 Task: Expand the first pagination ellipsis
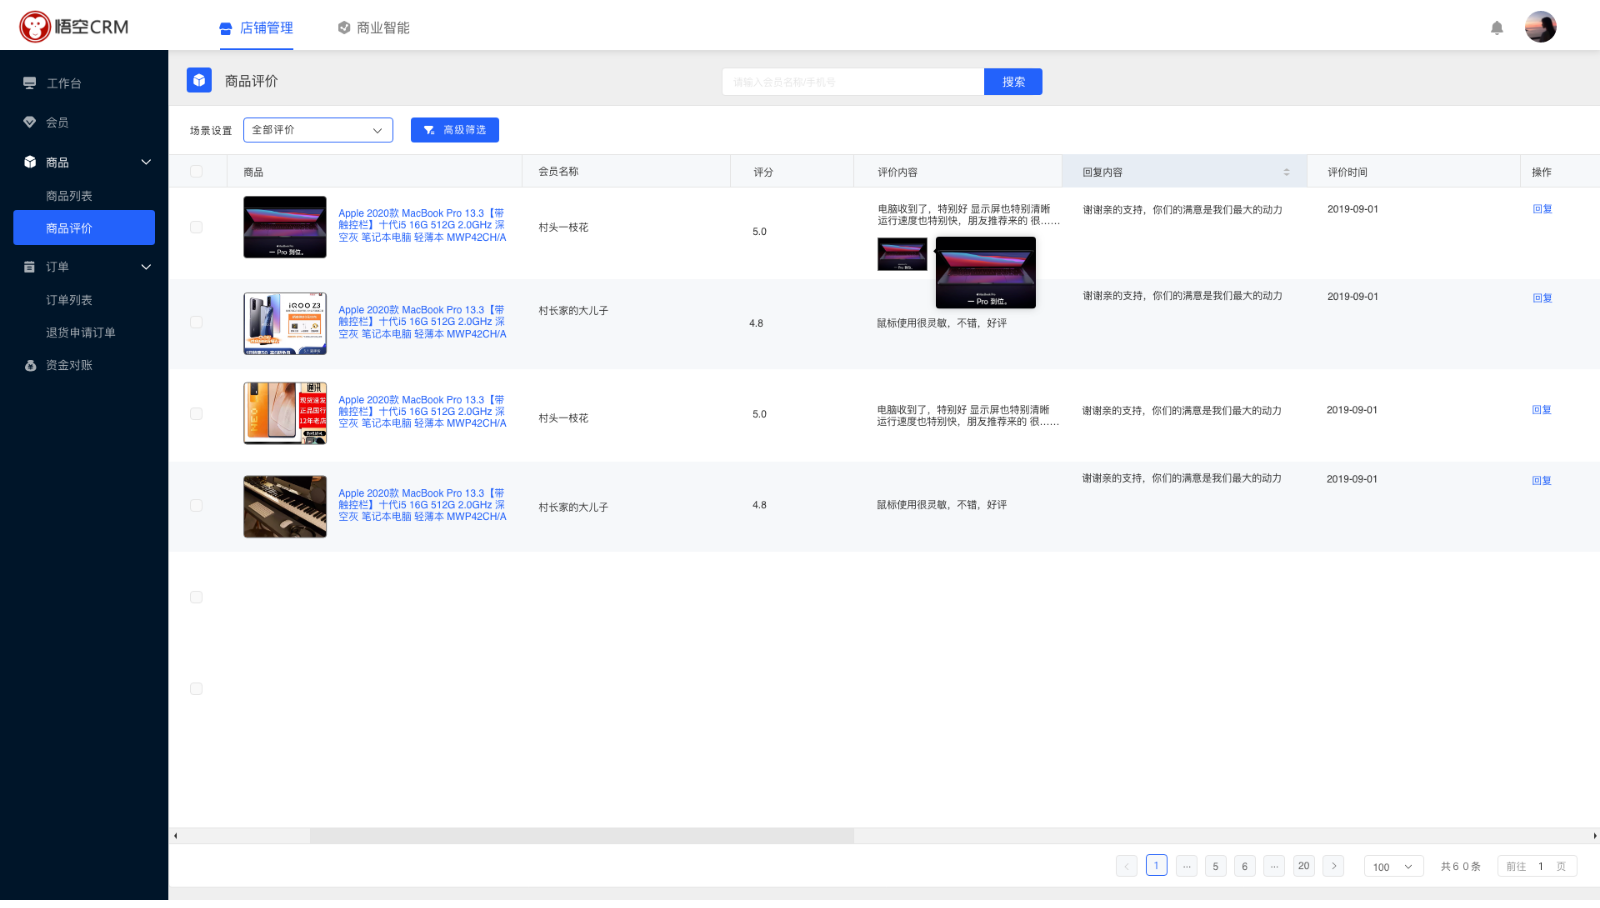[x=1186, y=866]
